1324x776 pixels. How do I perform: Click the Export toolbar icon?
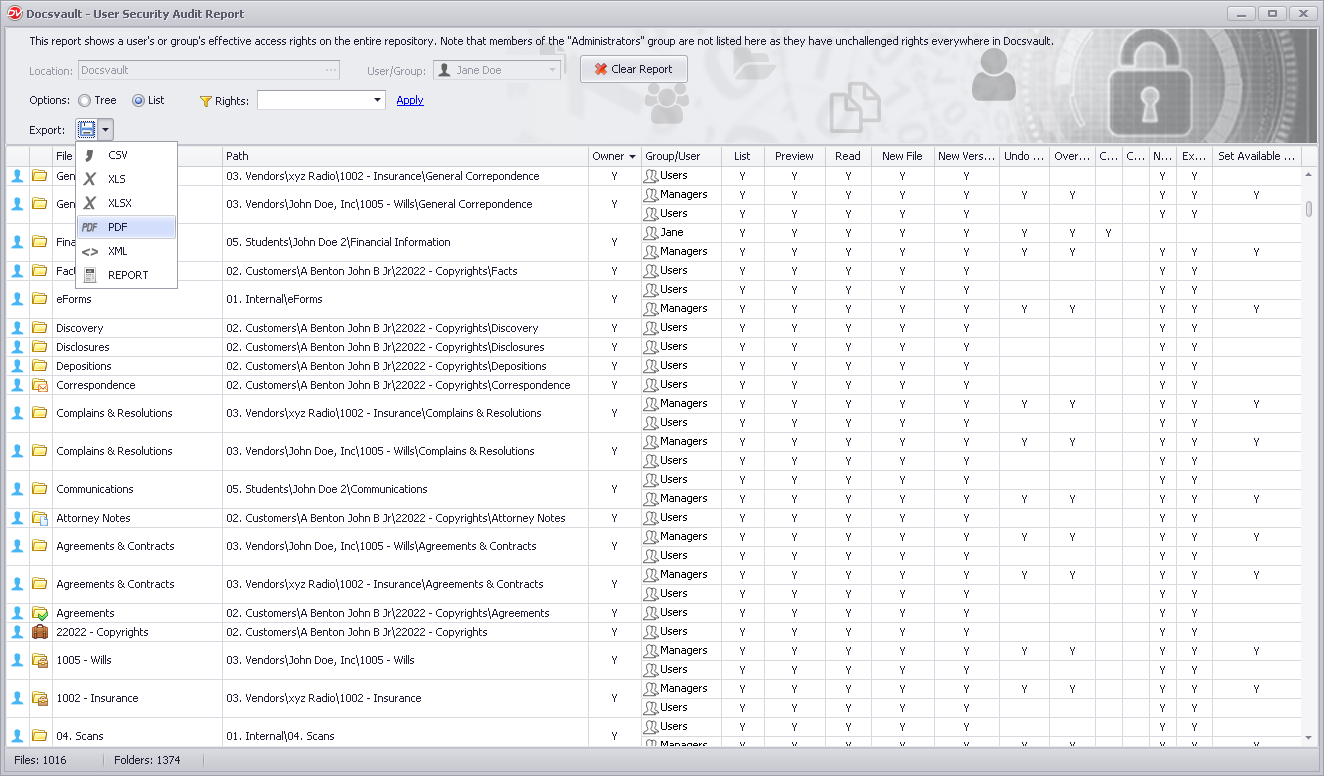pyautogui.click(x=86, y=129)
